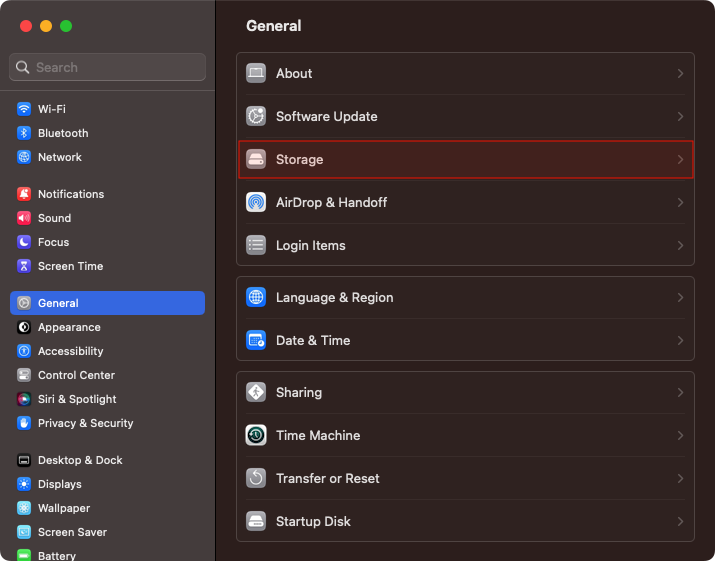This screenshot has height=561, width=715.
Task: Click the magnifying glass in search field
Action: click(x=22, y=68)
